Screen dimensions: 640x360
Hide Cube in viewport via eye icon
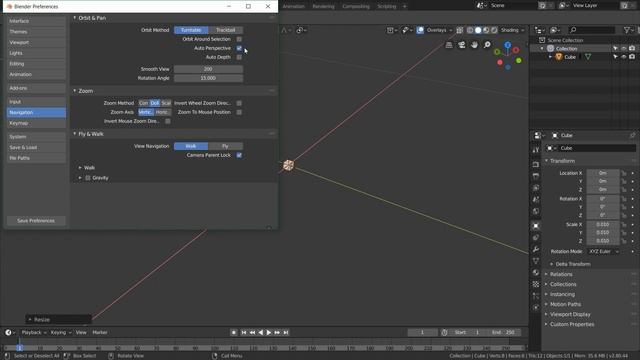623,57
